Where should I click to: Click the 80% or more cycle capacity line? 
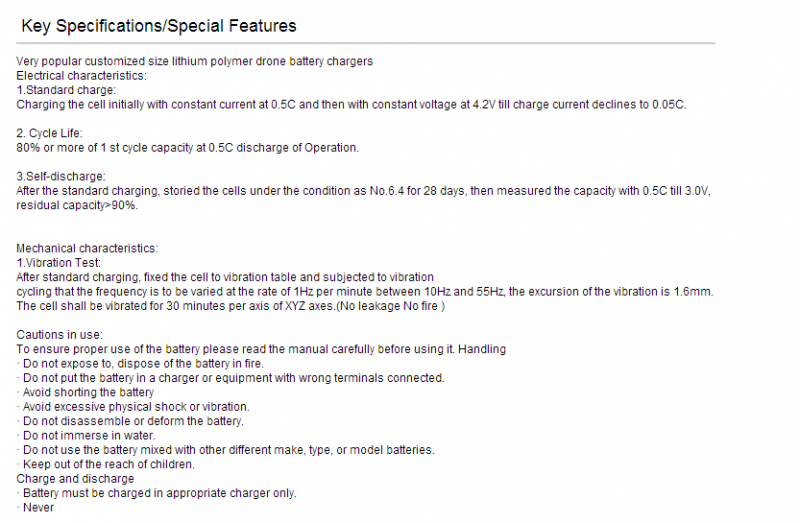tap(187, 148)
